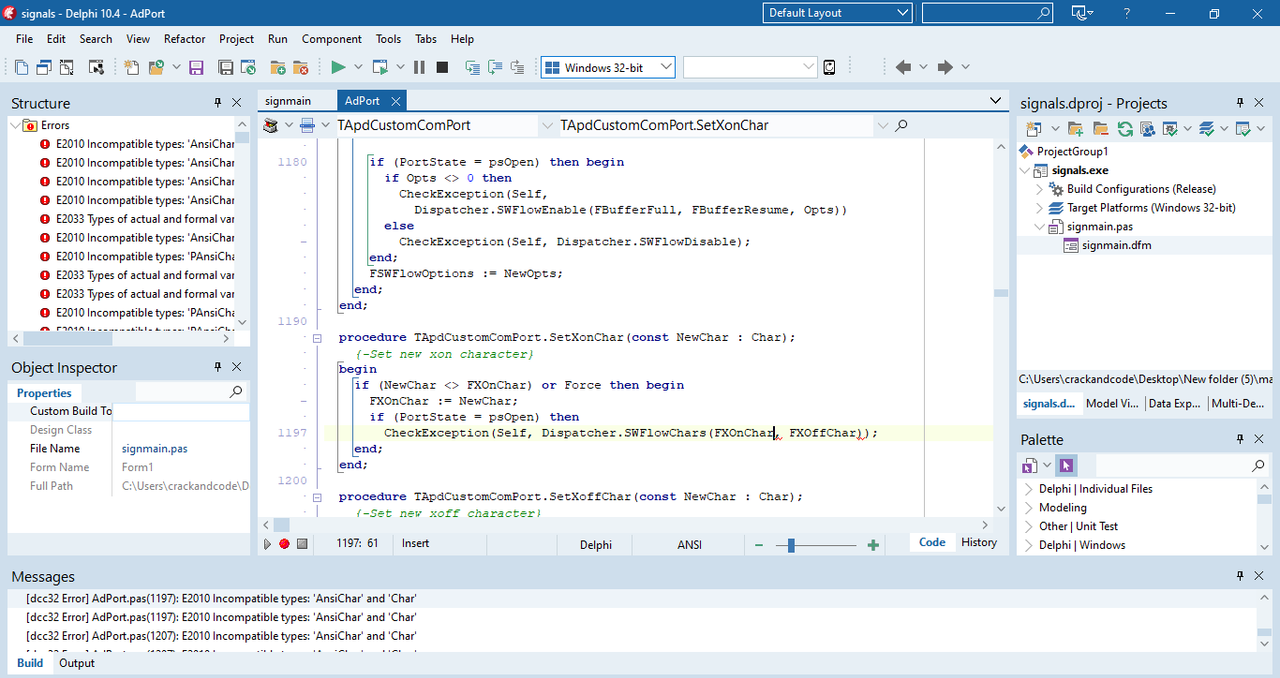Click the navigate Forward arrow

[945, 67]
